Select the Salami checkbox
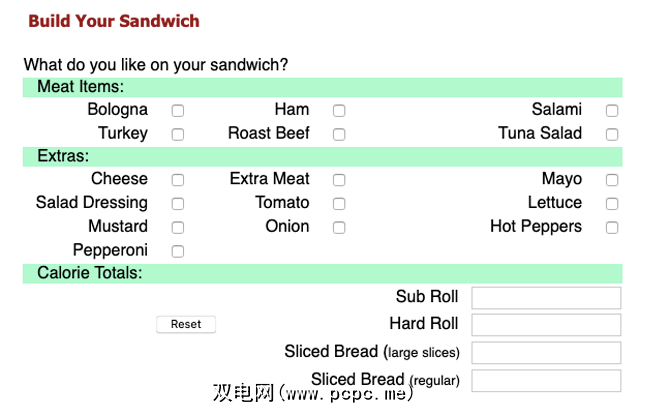Screen dimensions: 670x416 click(612, 111)
